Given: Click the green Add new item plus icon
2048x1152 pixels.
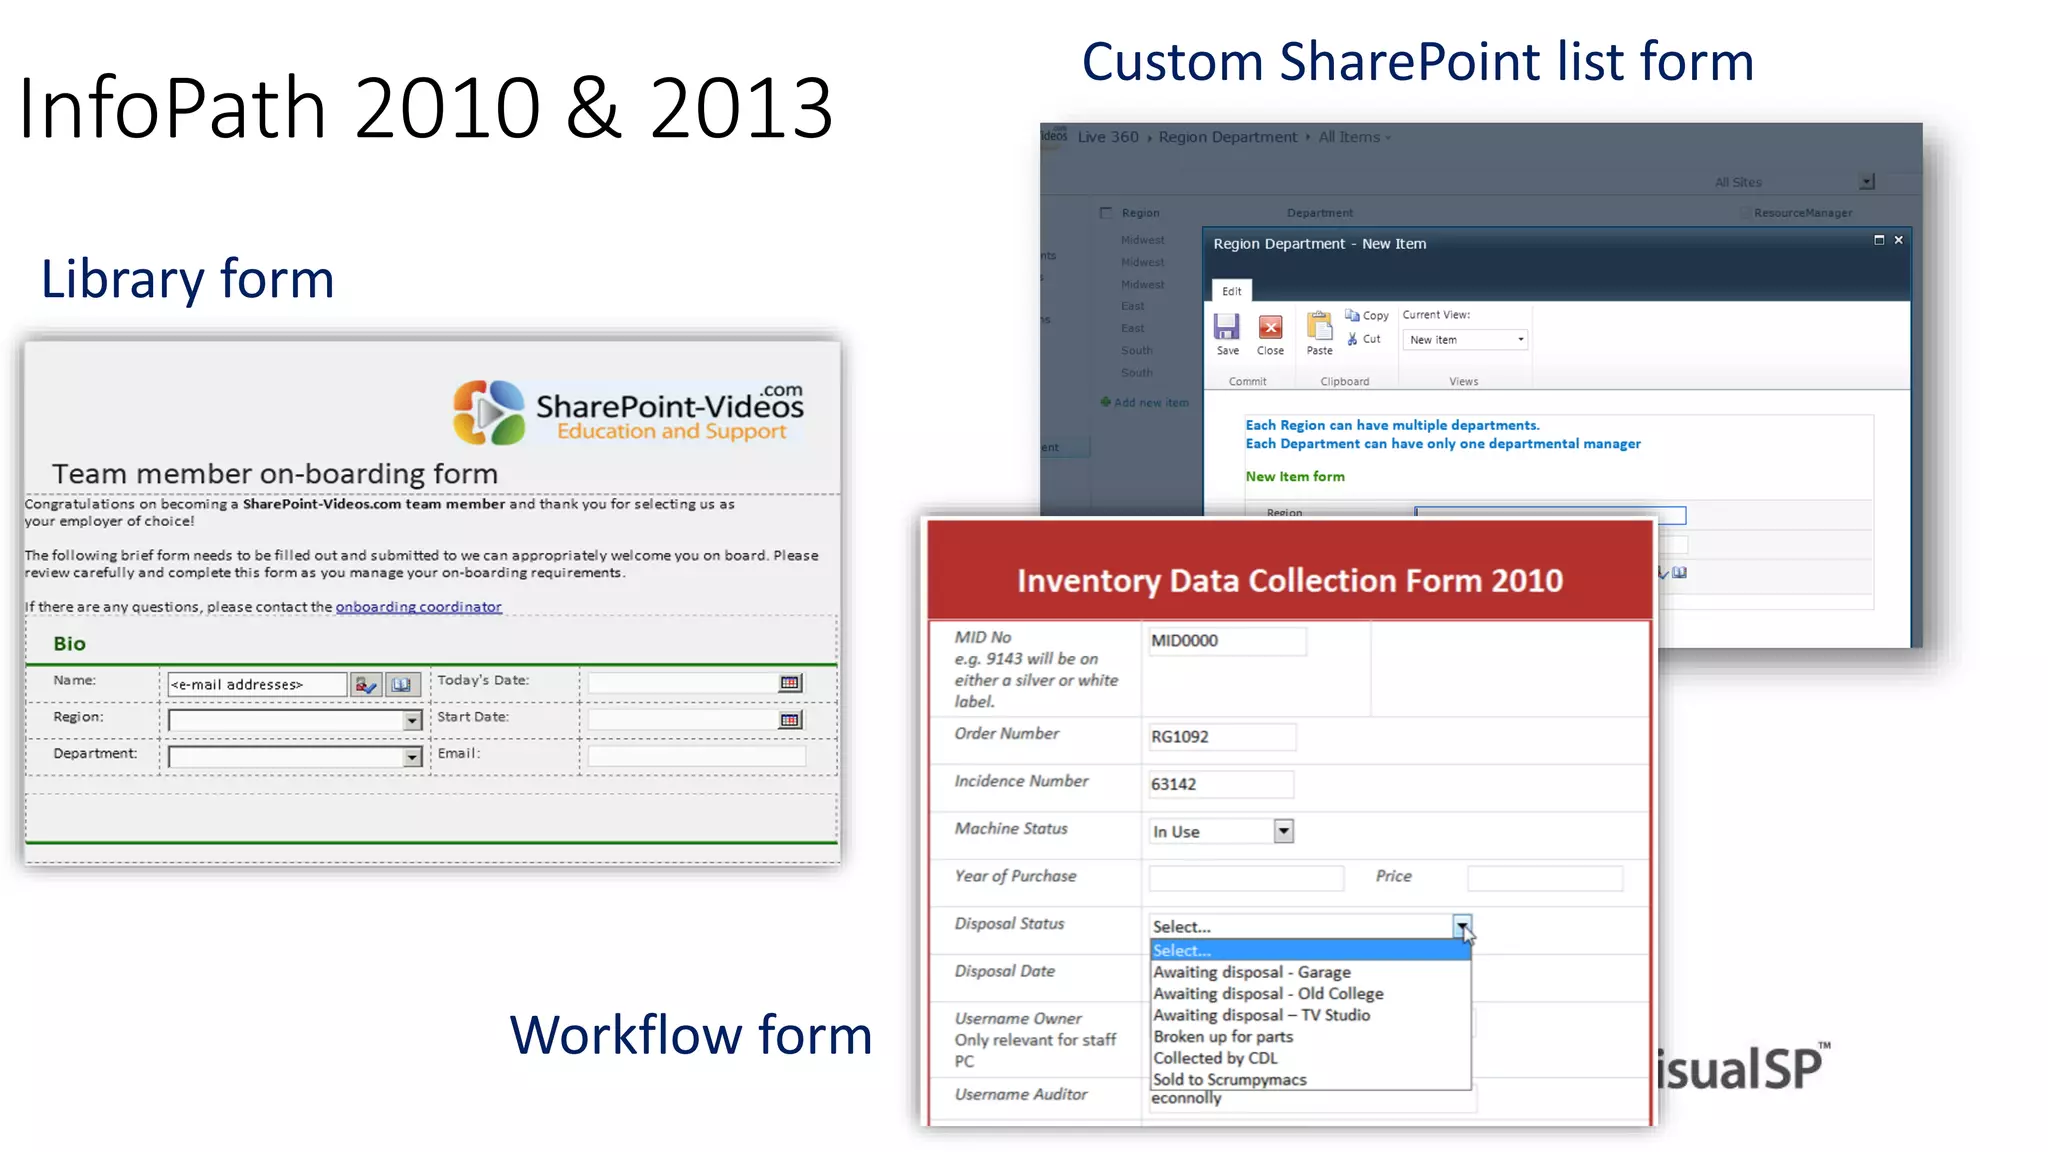Looking at the screenshot, I should click(1105, 402).
